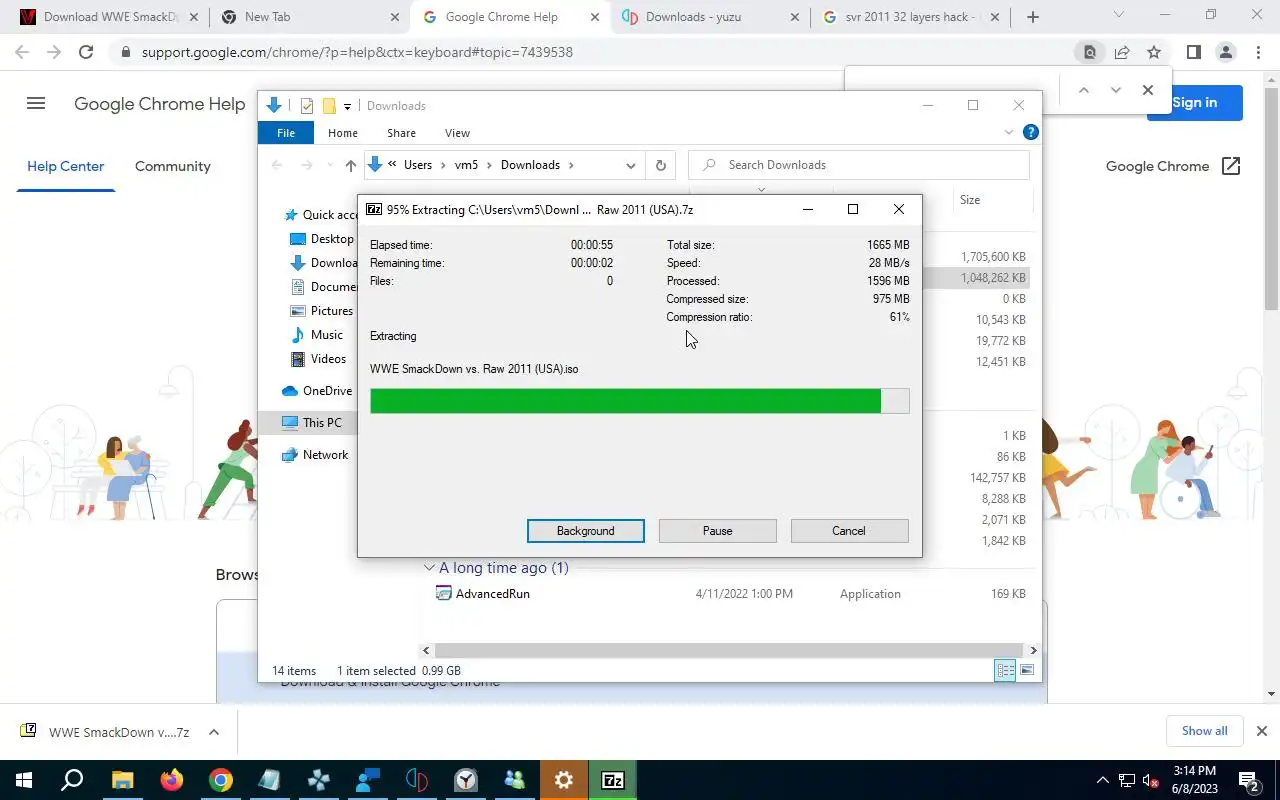
Task: Open Google Chrome taskbar icon
Action: [221, 780]
